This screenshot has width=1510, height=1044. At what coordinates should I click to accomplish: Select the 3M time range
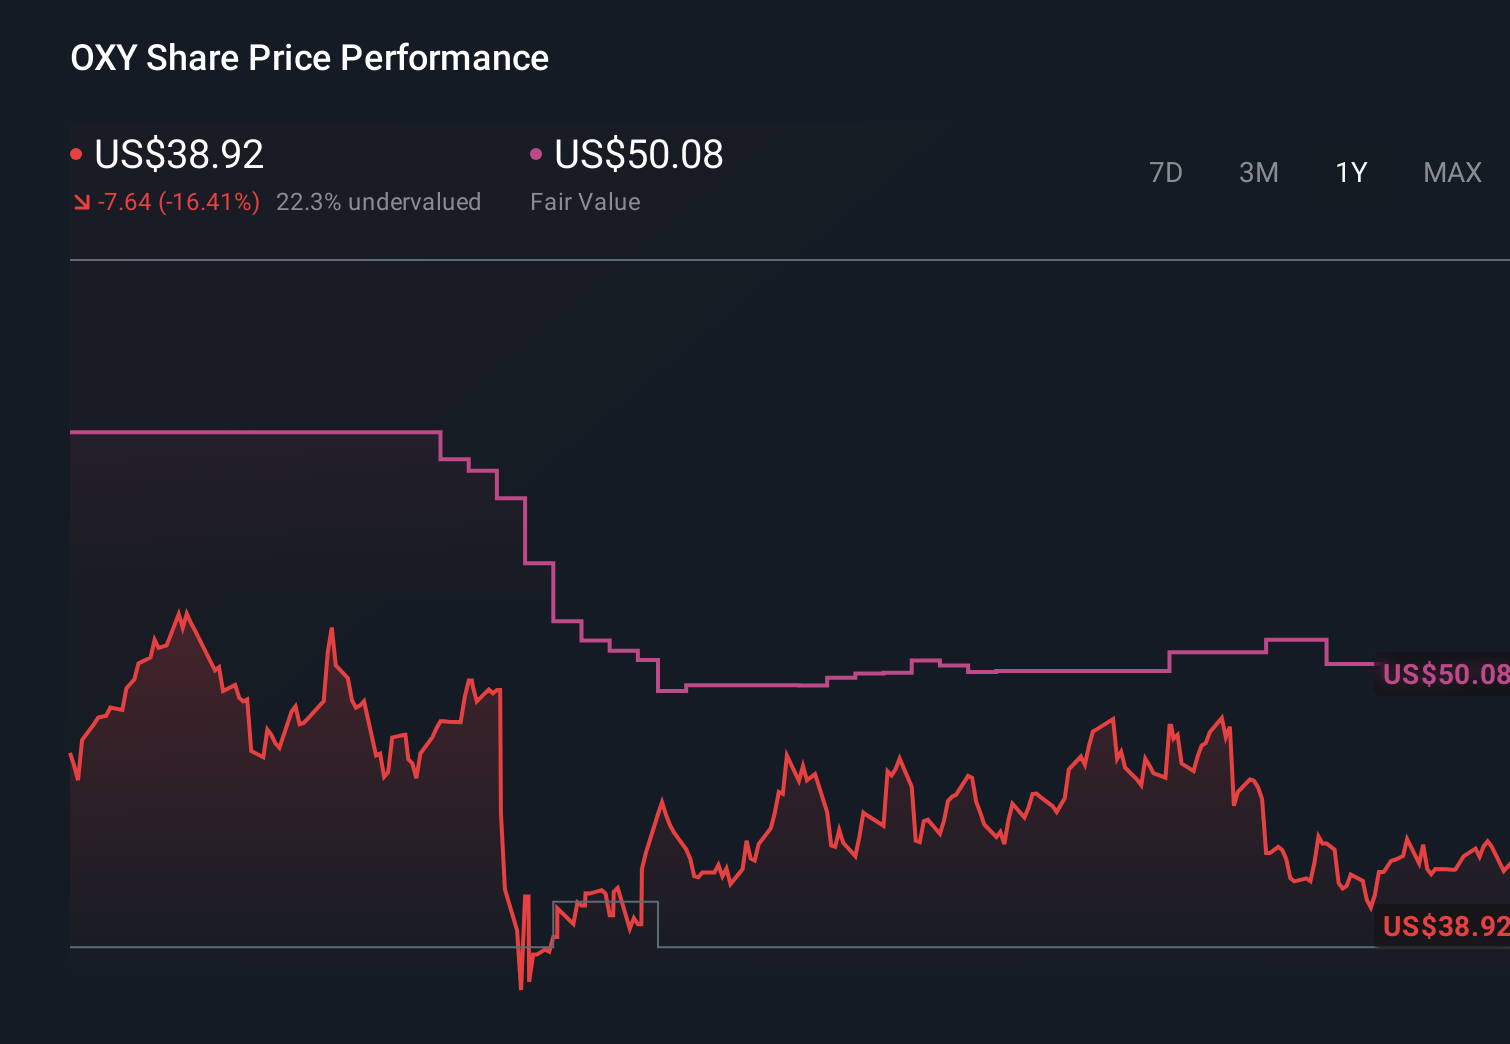coord(1258,173)
